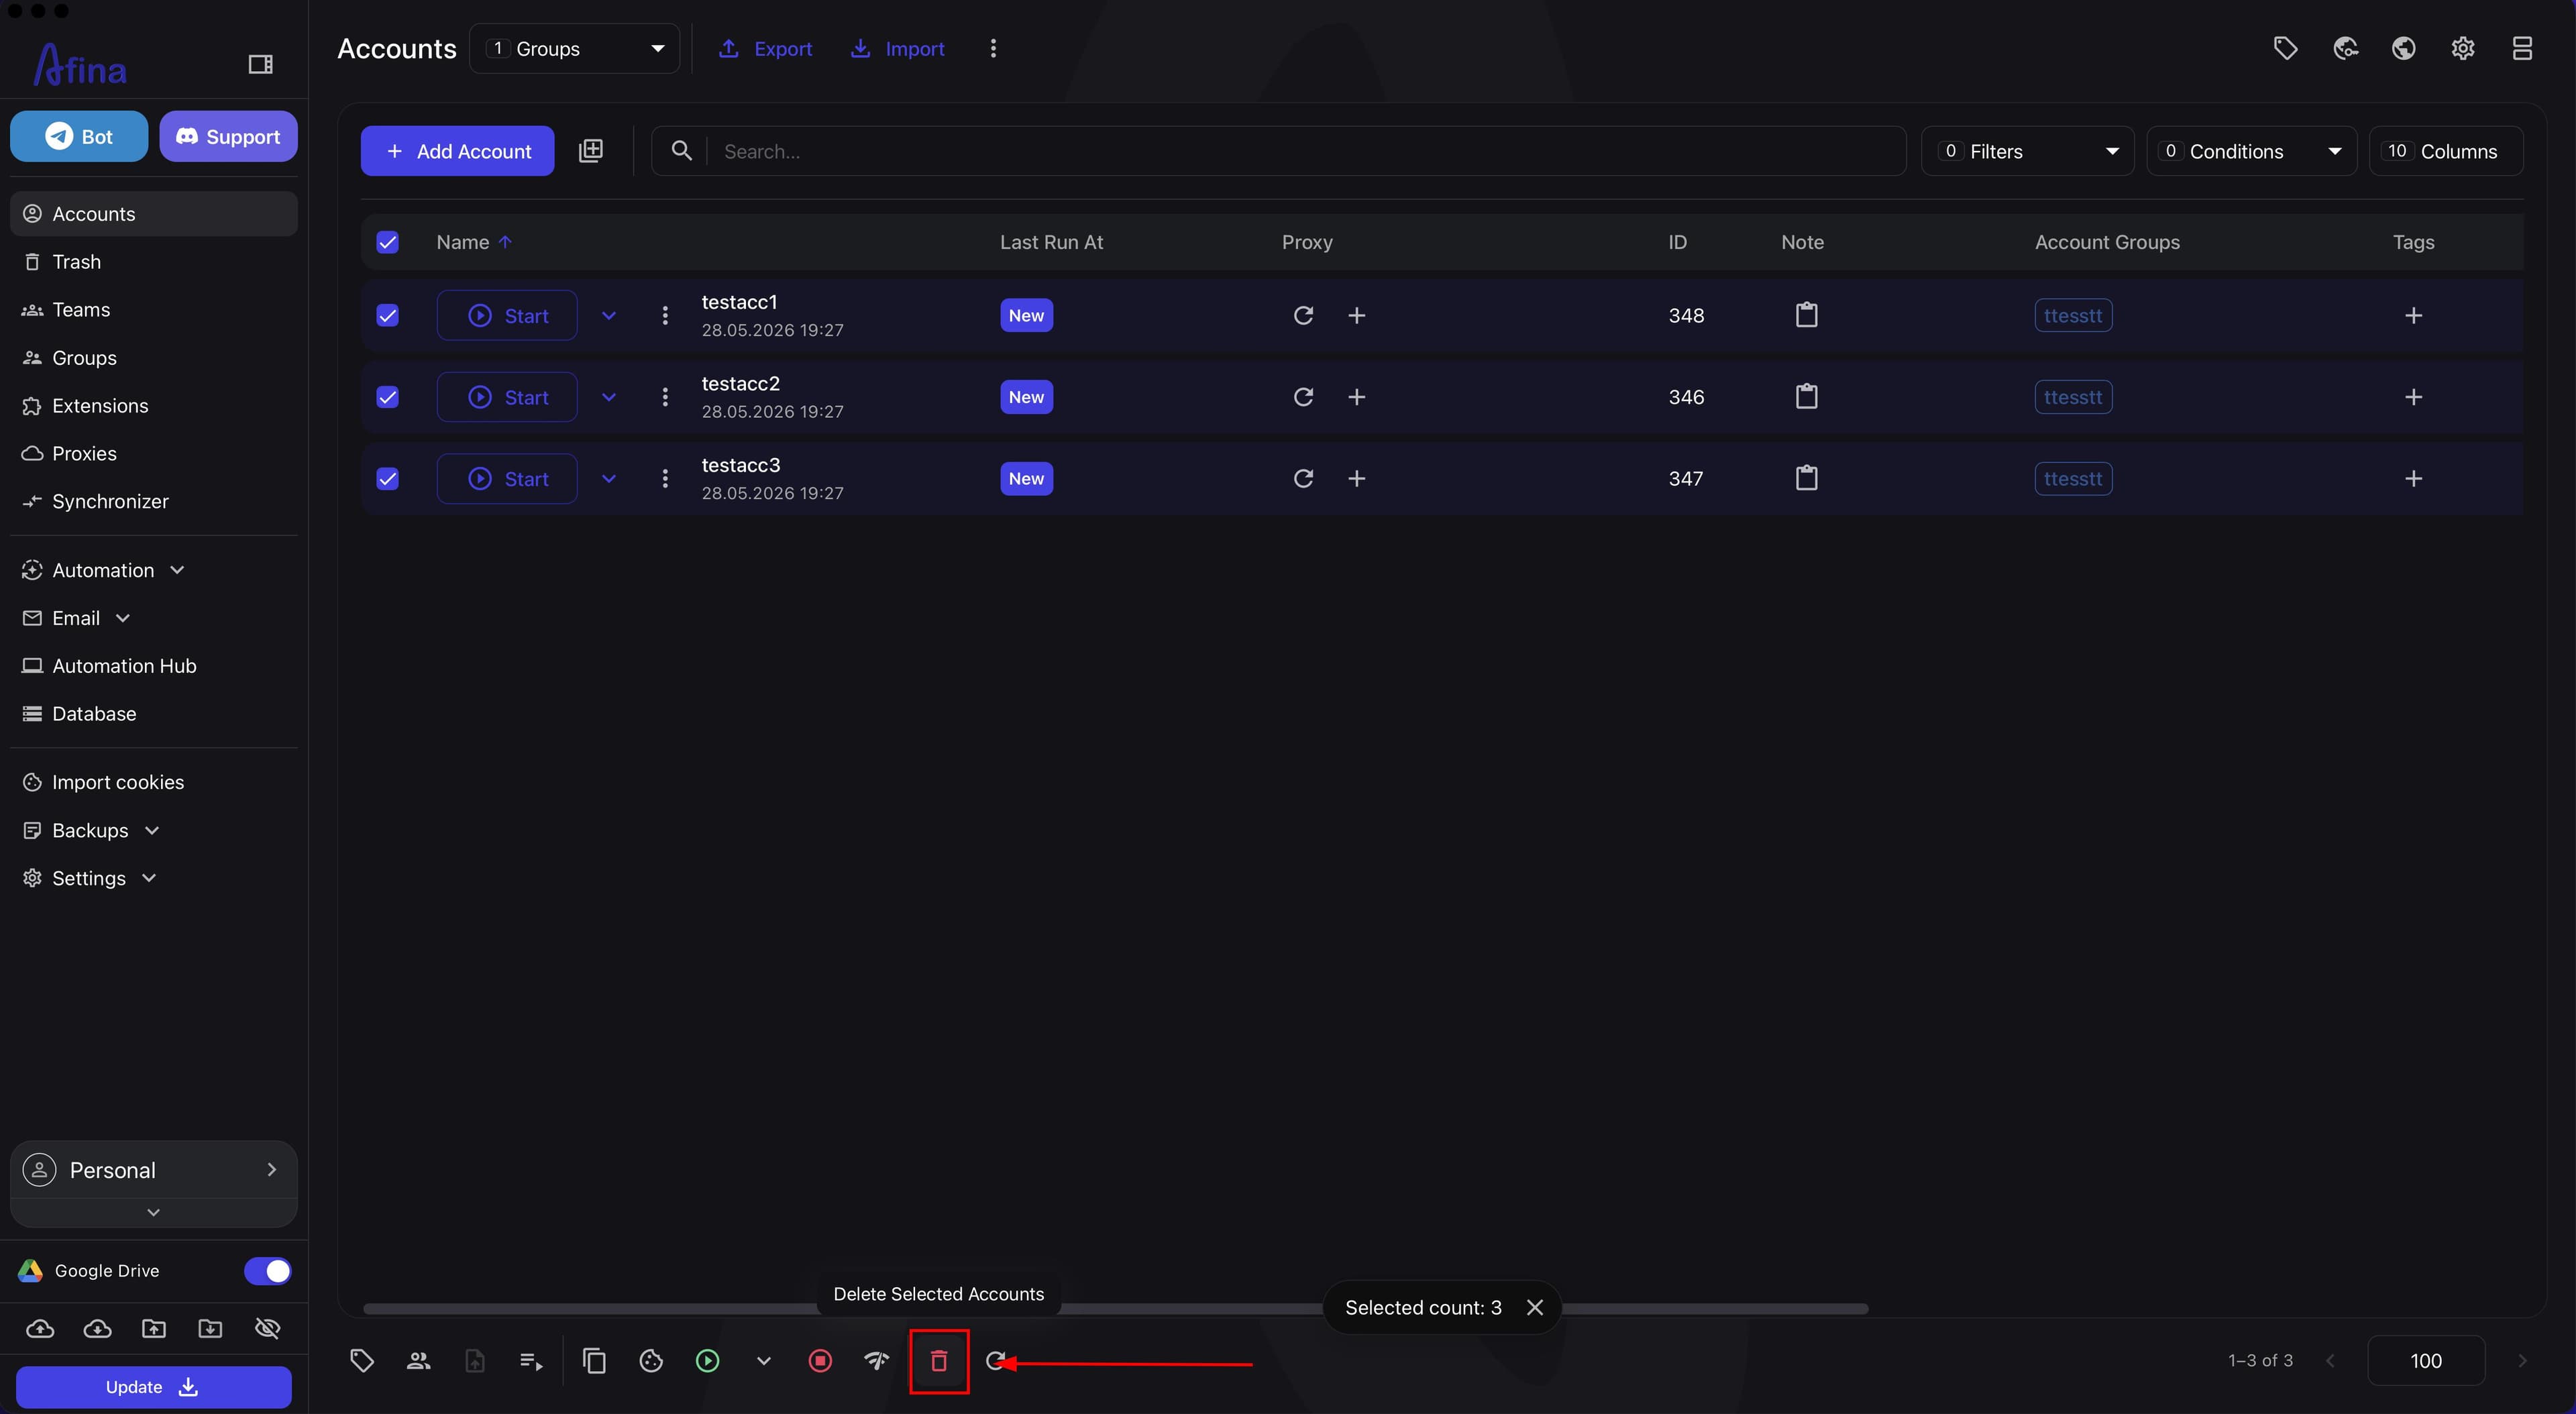Image resolution: width=2576 pixels, height=1414 pixels.
Task: Go to Teams in the sidebar
Action: [x=153, y=310]
